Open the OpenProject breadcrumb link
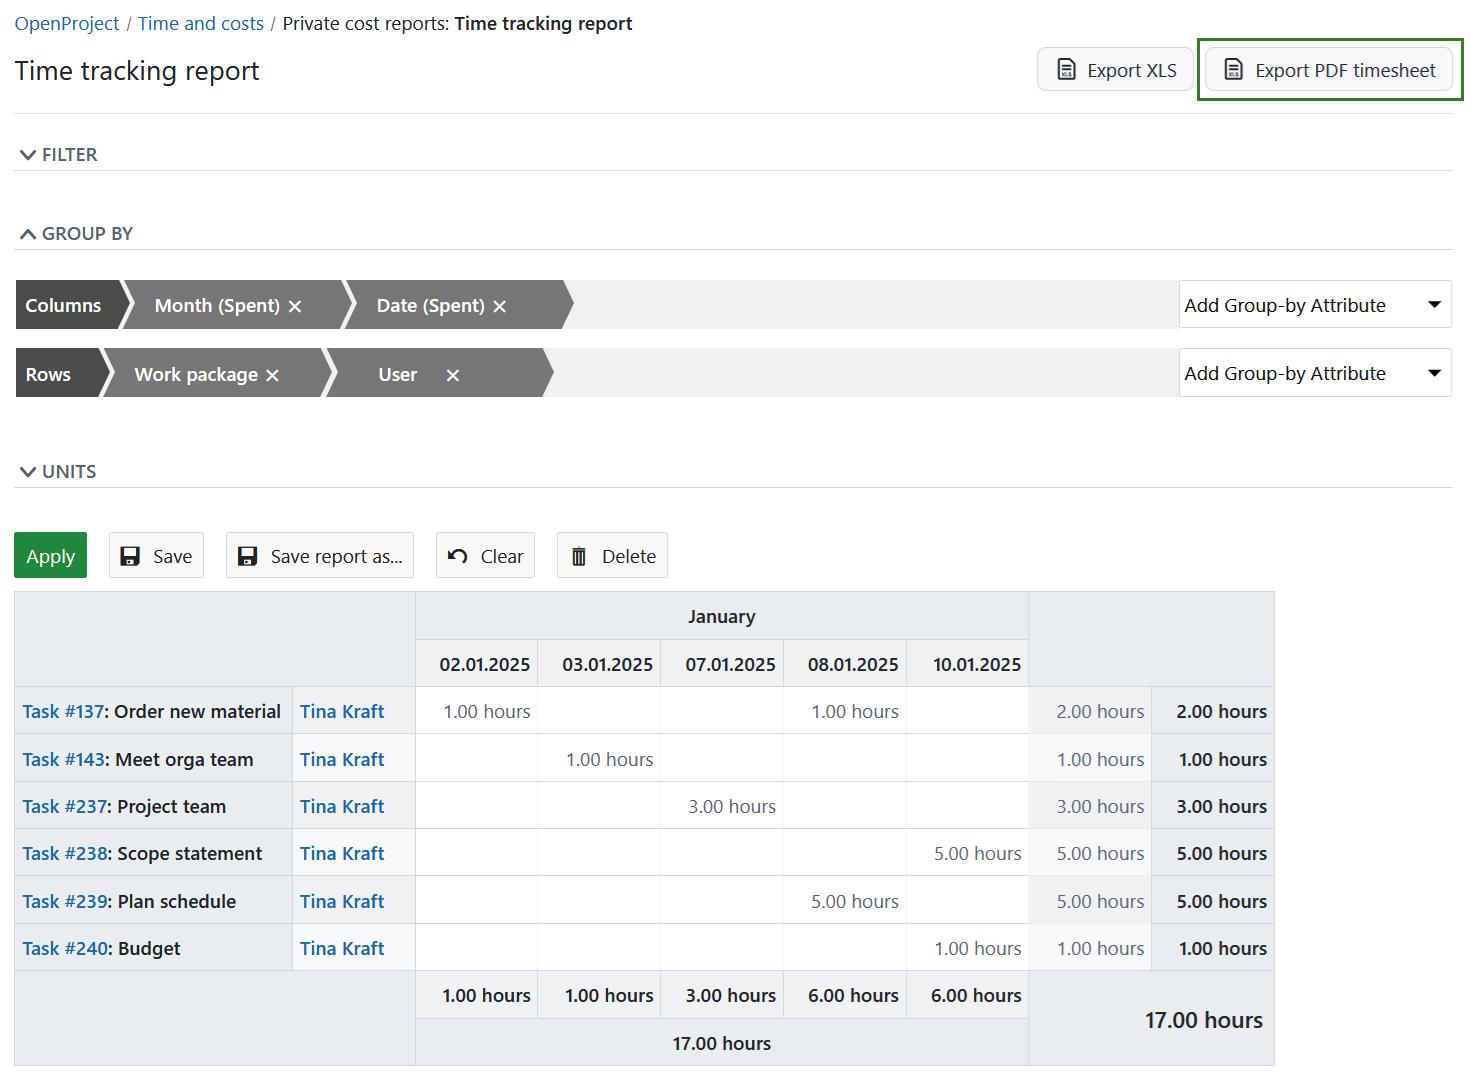Image resolution: width=1471 pixels, height=1075 pixels. [66, 23]
